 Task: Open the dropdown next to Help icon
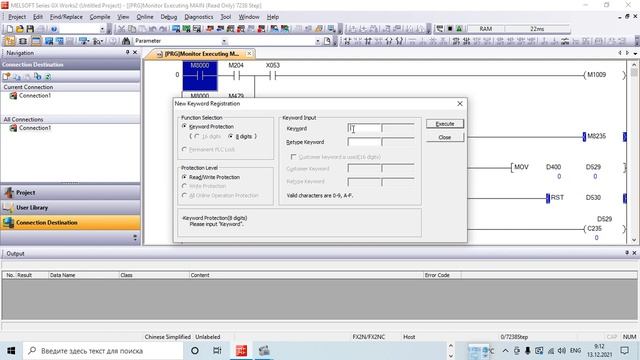tap(102, 29)
